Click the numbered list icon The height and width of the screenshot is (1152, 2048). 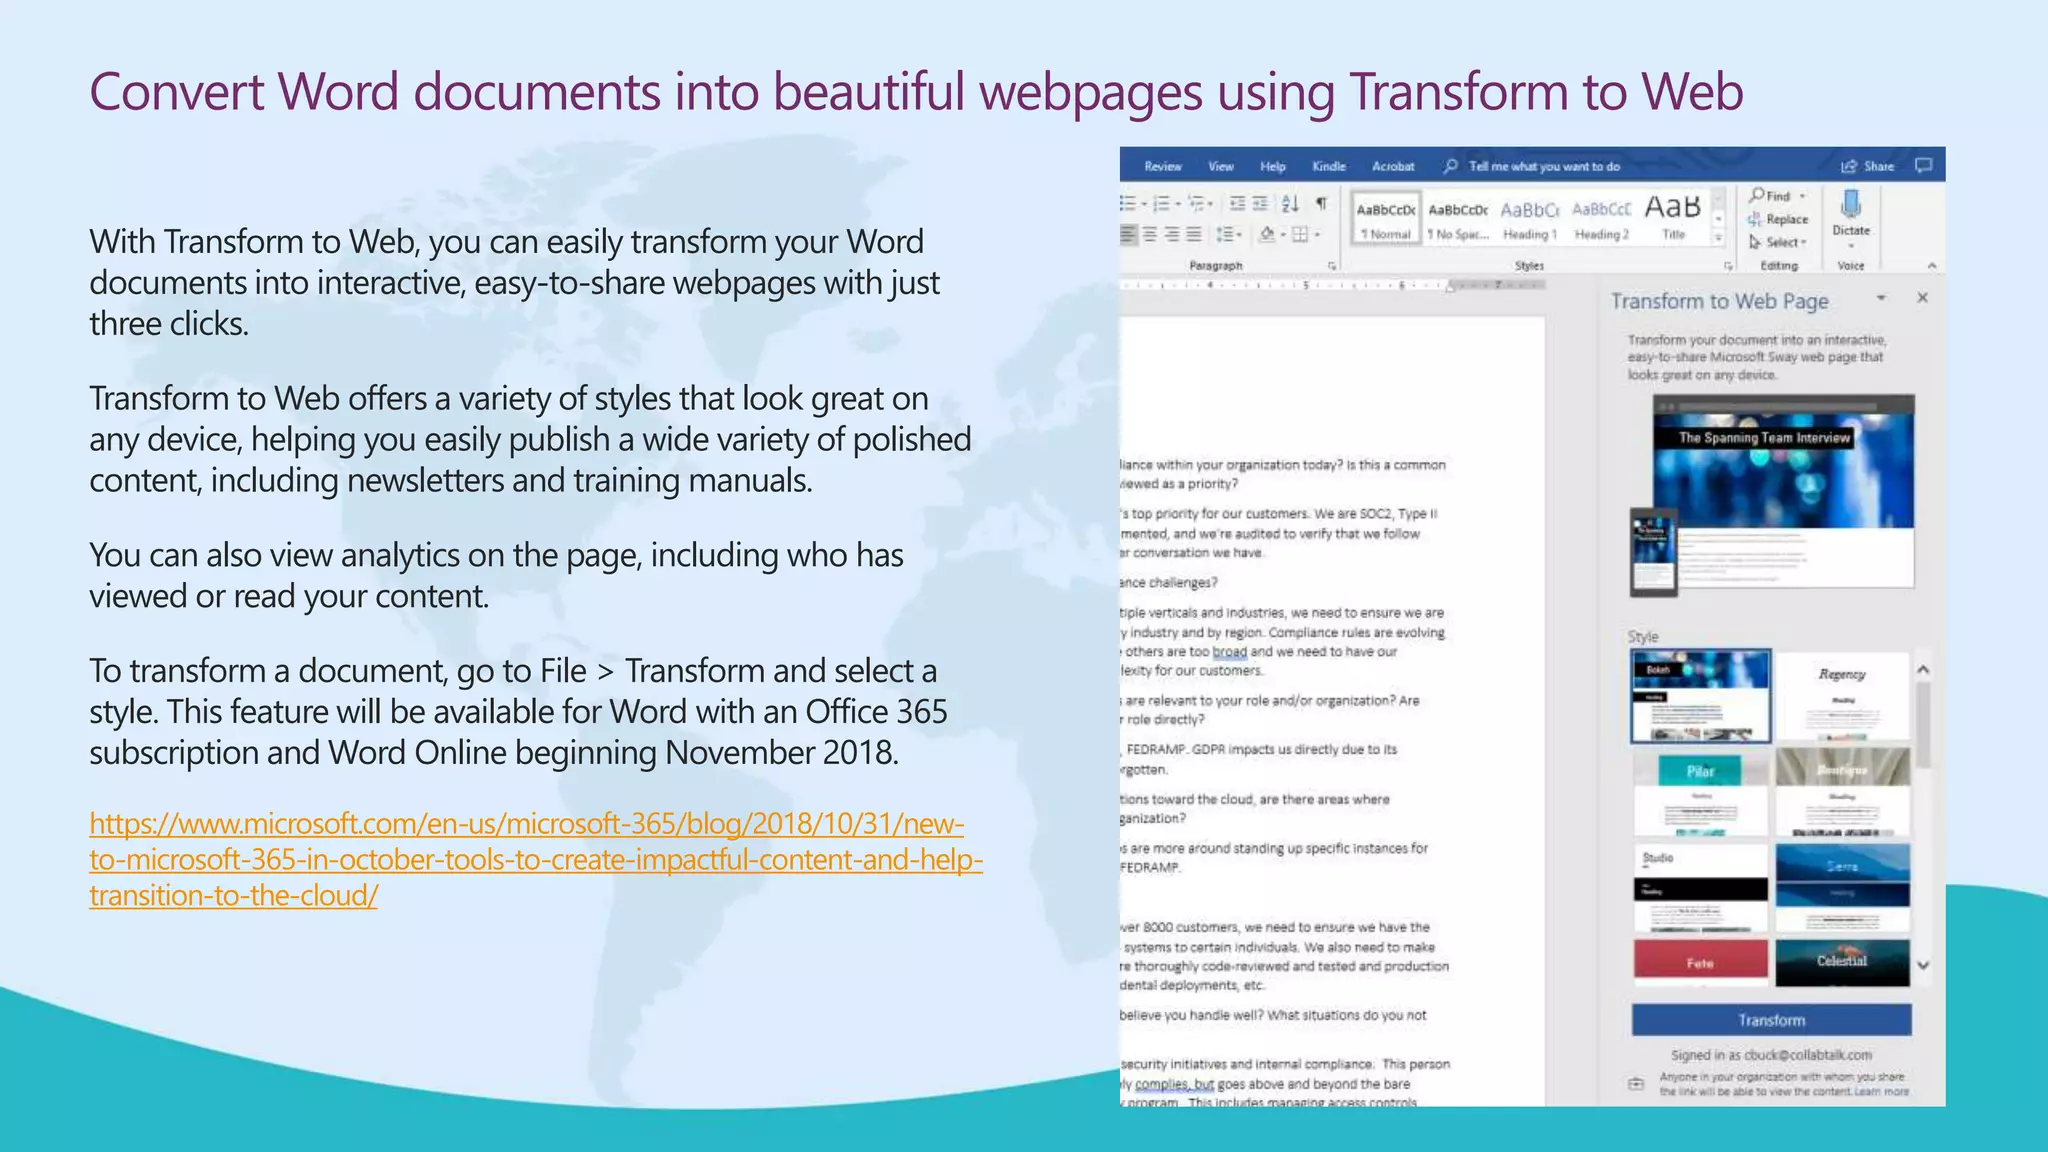(1162, 204)
